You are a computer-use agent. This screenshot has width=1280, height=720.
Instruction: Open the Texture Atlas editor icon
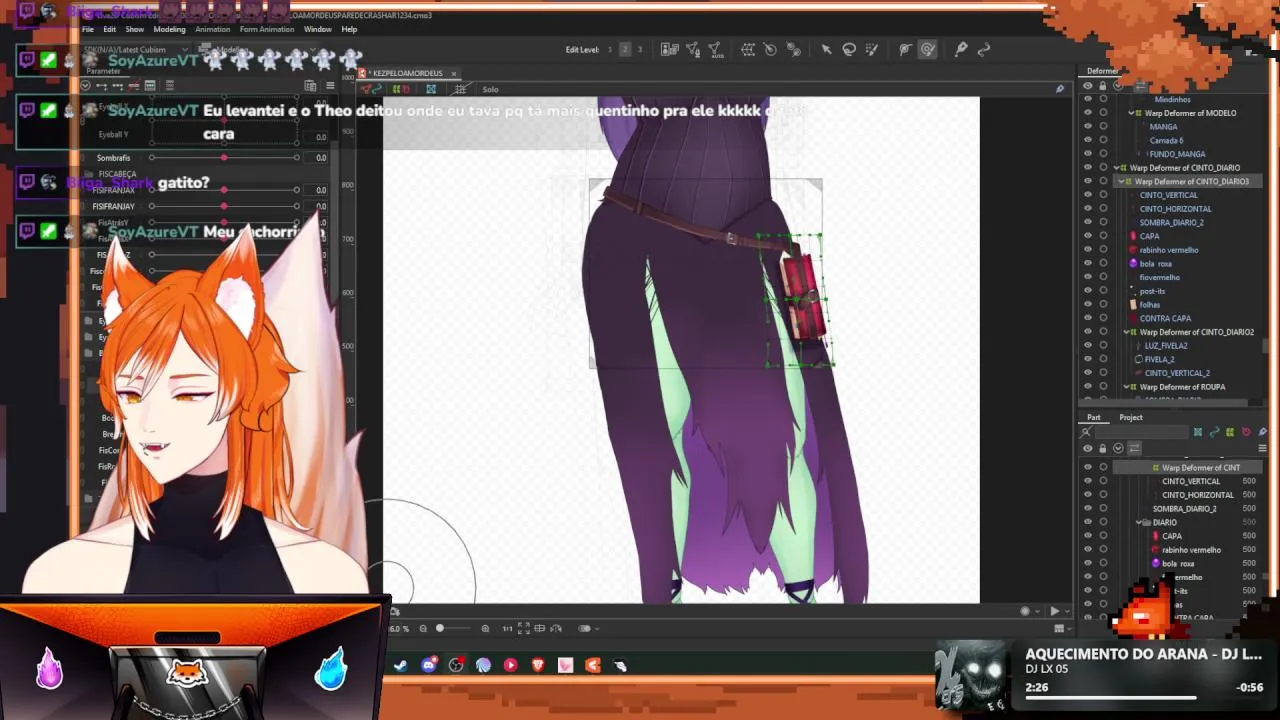click(669, 49)
